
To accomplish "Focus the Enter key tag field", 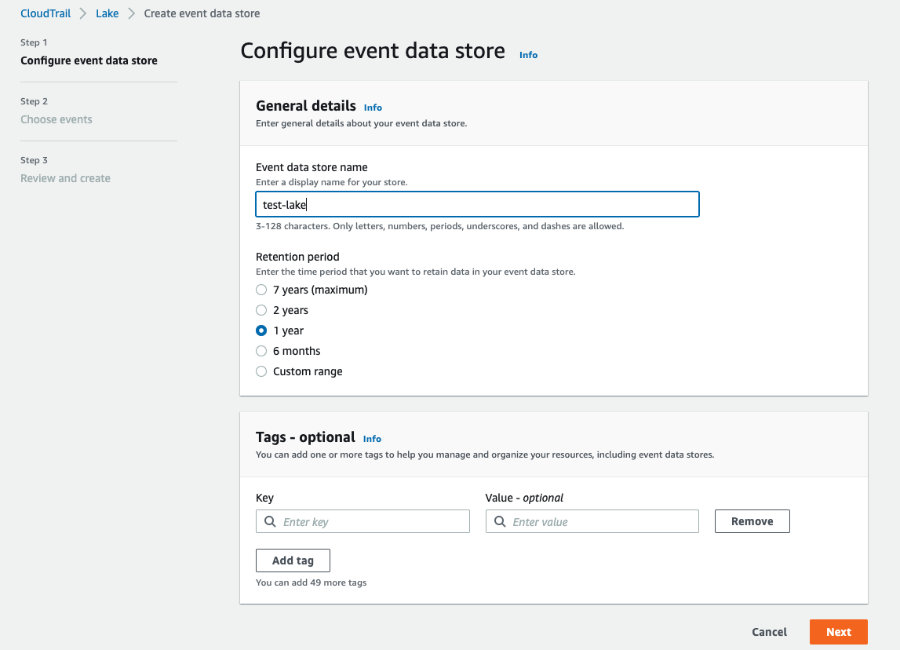I will (363, 521).
